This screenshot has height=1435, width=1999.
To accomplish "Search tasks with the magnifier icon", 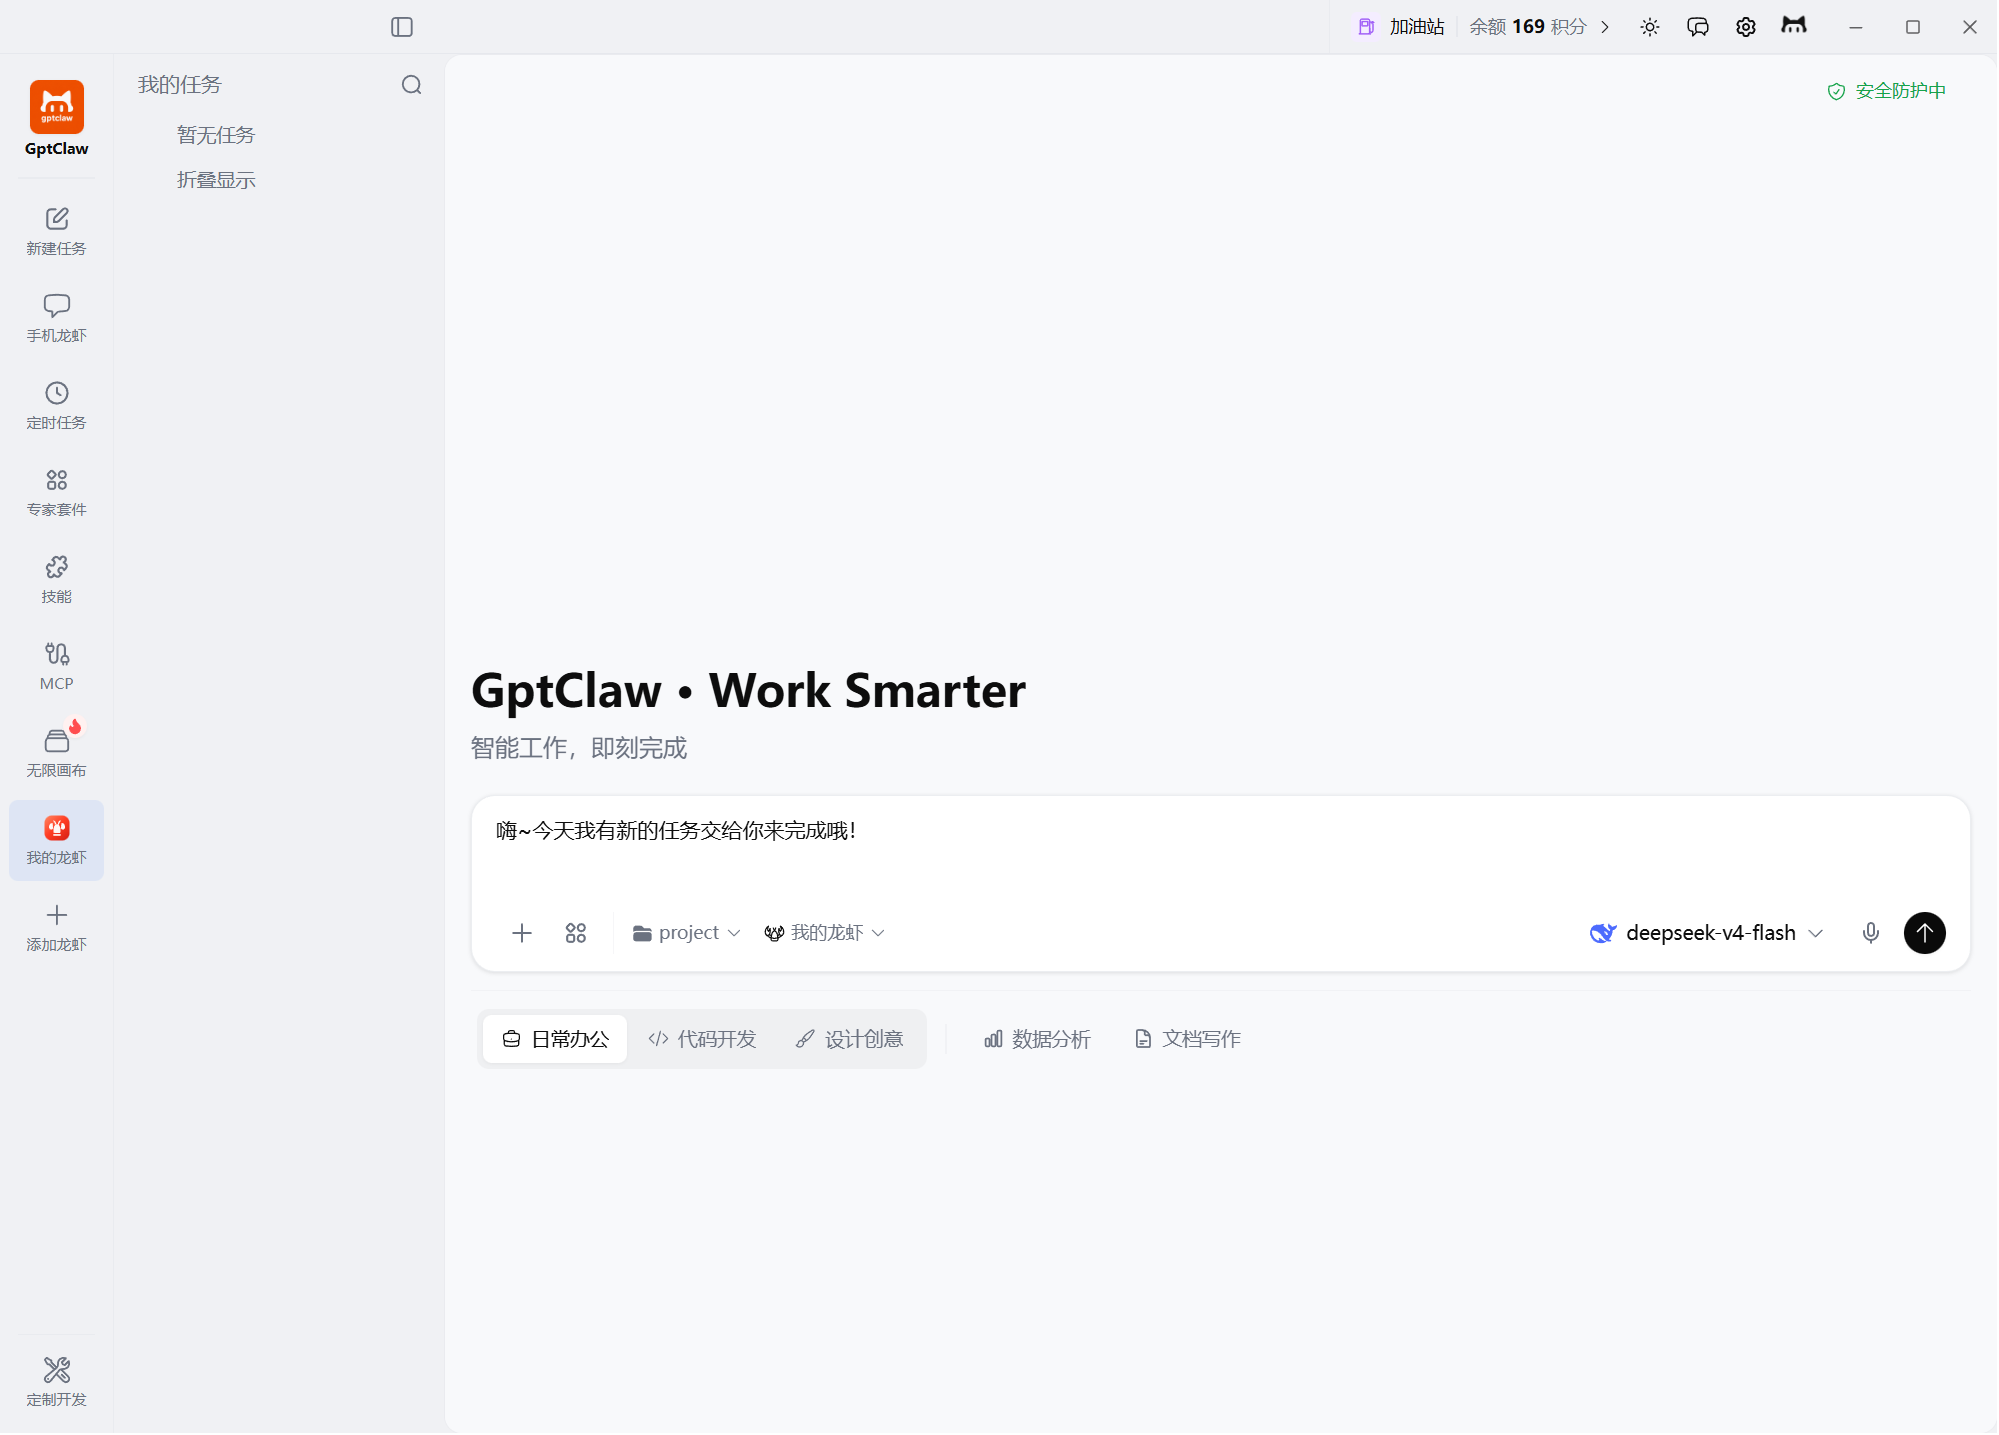I will click(411, 85).
